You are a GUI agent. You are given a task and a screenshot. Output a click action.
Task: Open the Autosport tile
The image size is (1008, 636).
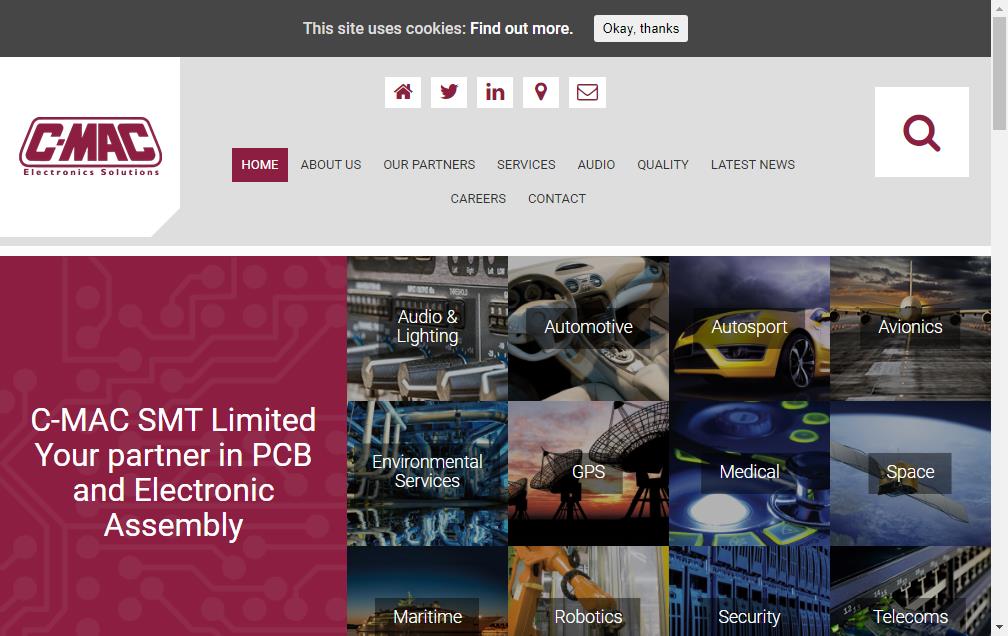pyautogui.click(x=750, y=329)
